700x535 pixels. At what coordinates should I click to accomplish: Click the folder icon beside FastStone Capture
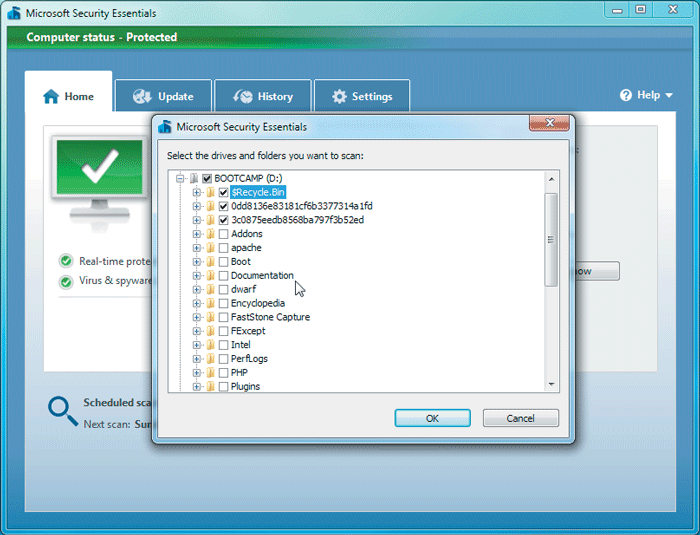(210, 317)
